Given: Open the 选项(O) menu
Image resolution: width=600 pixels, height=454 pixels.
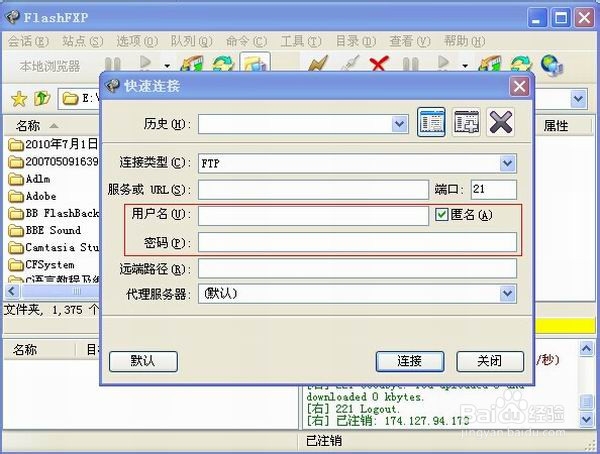Looking at the screenshot, I should (x=137, y=41).
